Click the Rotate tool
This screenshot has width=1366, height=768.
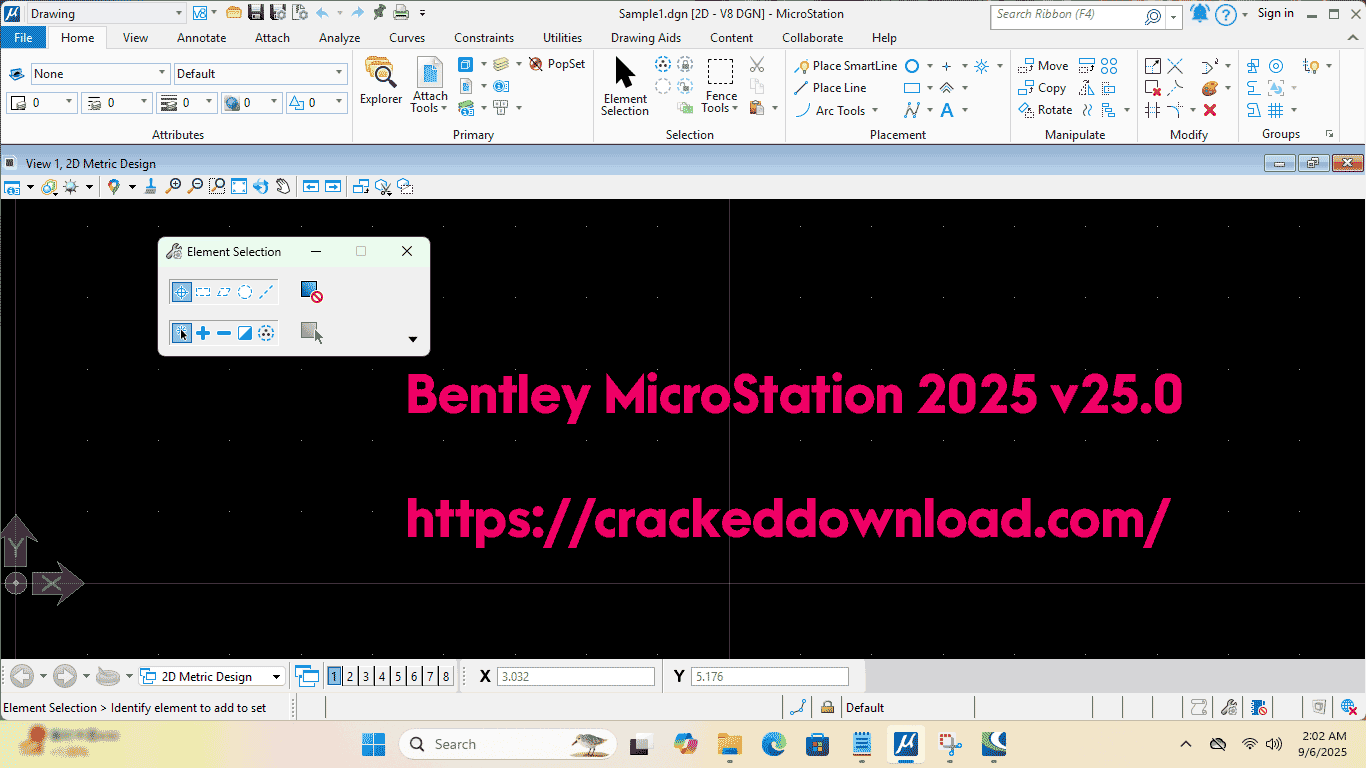(1045, 110)
